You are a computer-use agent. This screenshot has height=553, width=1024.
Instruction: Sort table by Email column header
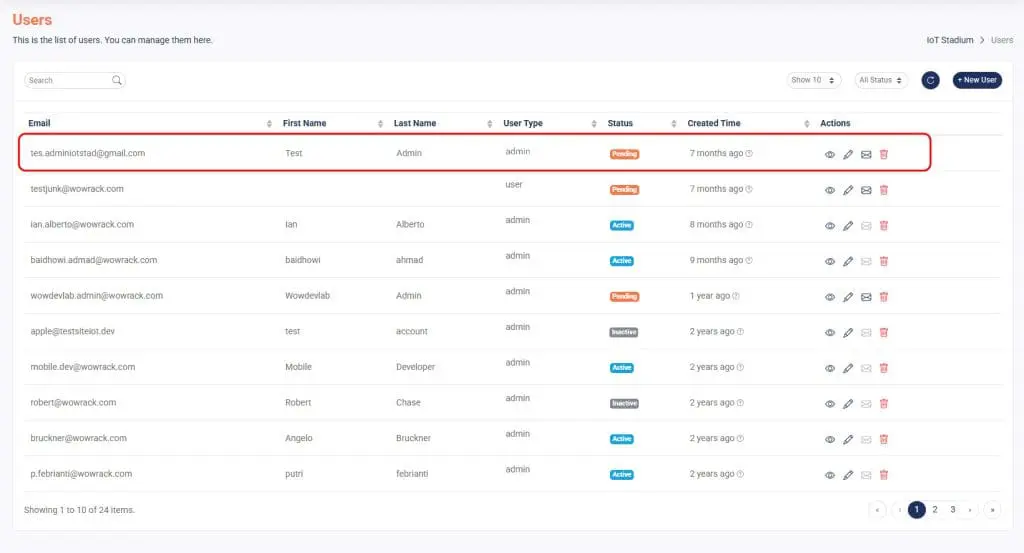[40, 123]
